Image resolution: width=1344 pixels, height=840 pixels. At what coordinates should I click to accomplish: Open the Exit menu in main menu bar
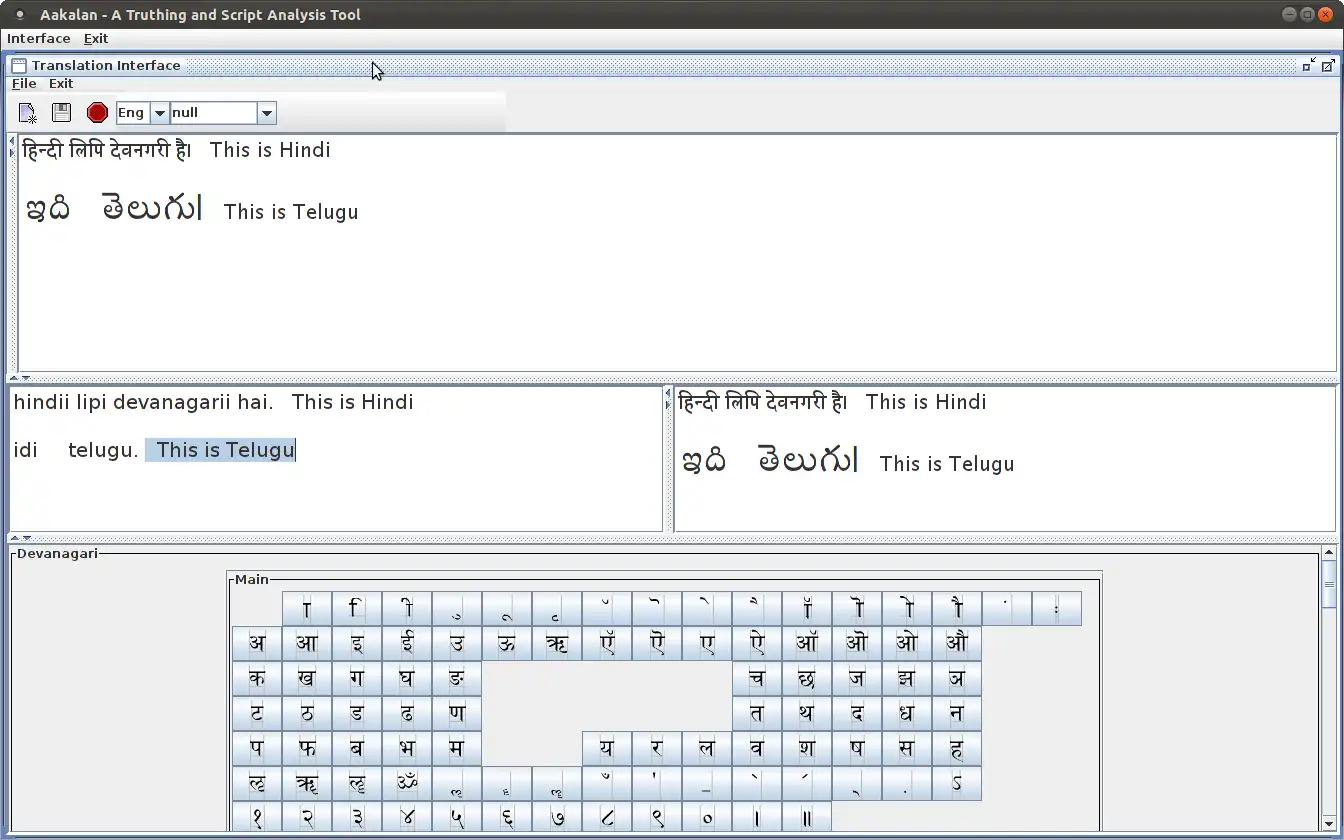[x=96, y=38]
